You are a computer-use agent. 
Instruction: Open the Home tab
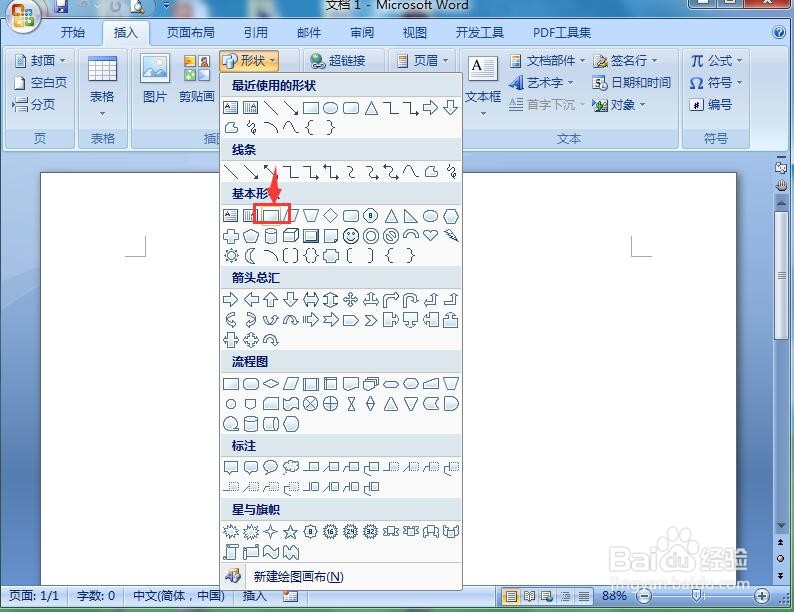[72, 32]
